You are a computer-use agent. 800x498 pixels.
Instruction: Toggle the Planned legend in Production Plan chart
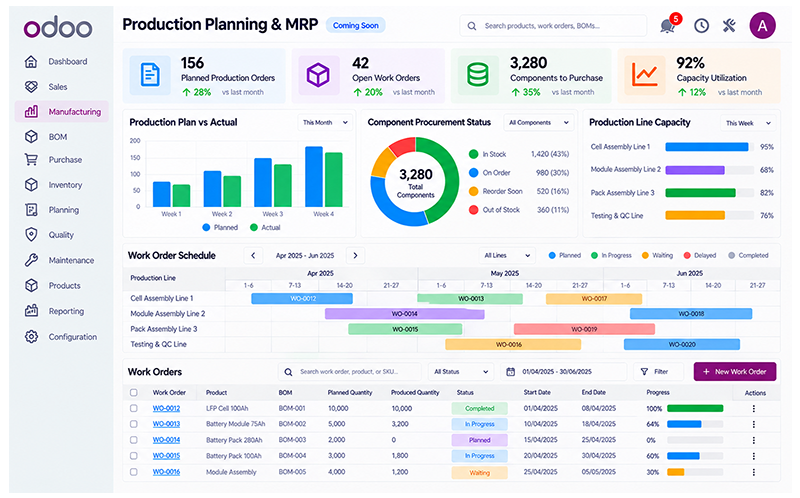coord(220,228)
